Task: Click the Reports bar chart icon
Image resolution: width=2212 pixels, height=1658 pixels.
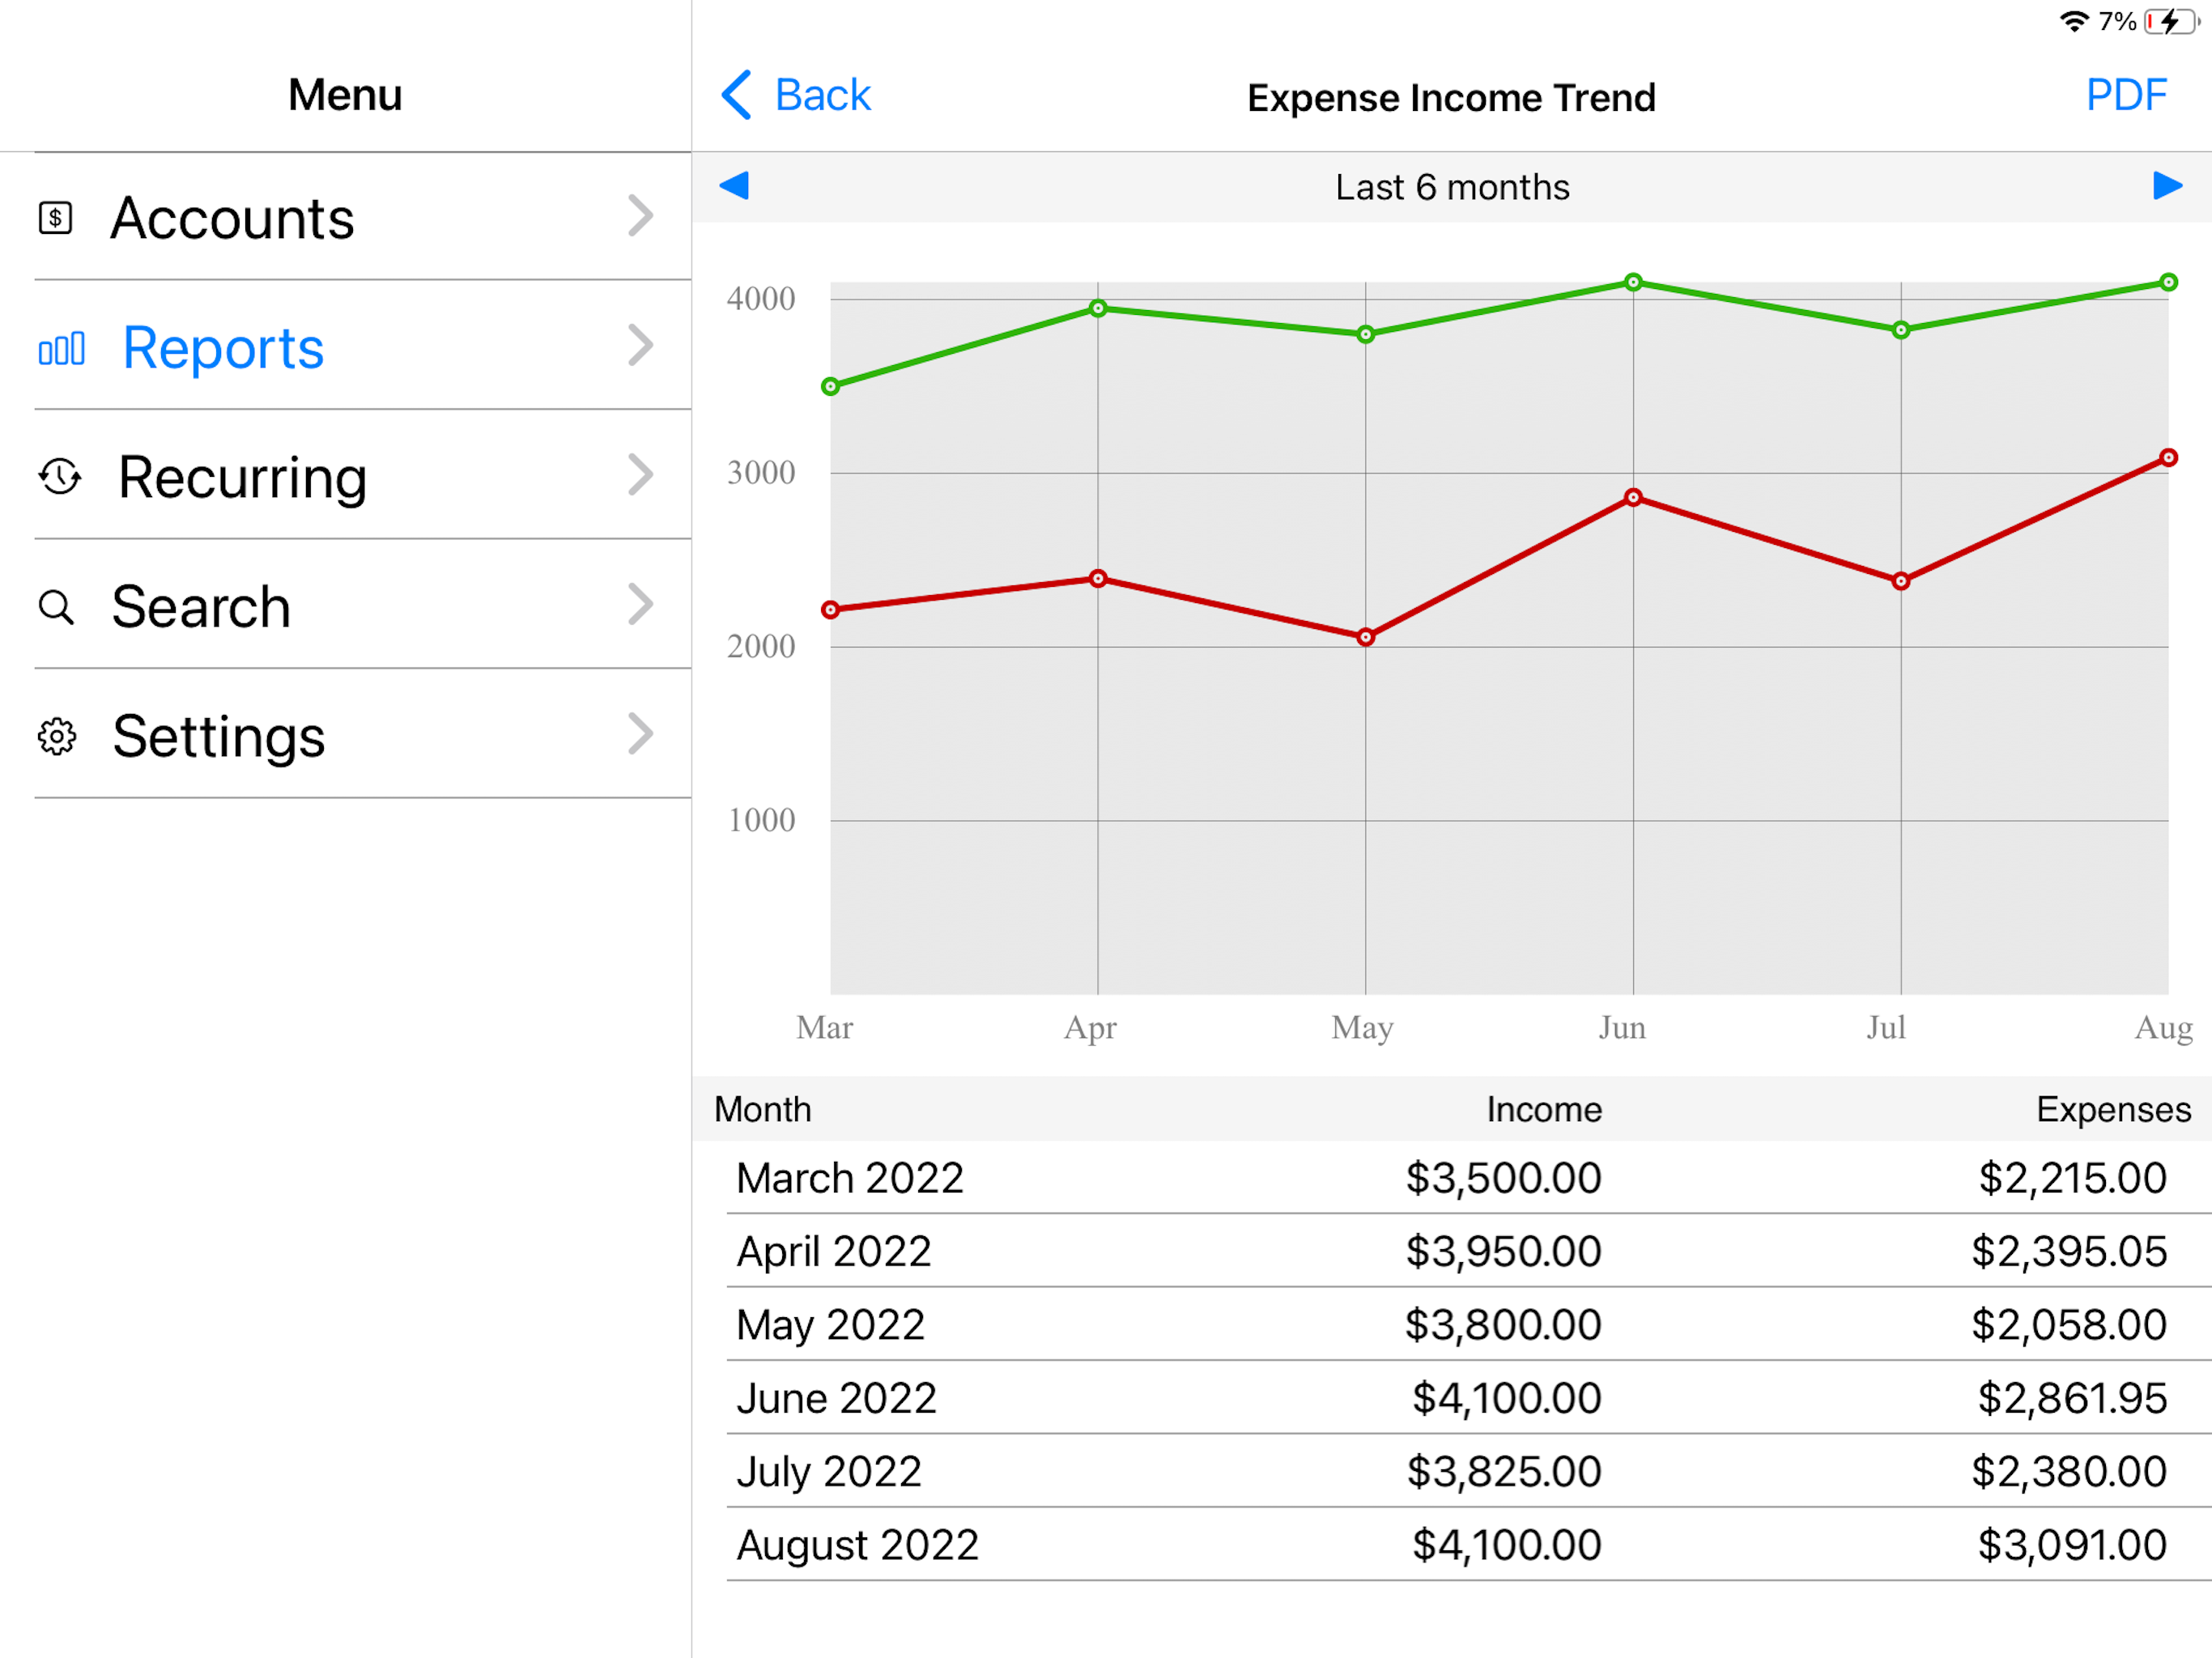Action: [61, 349]
